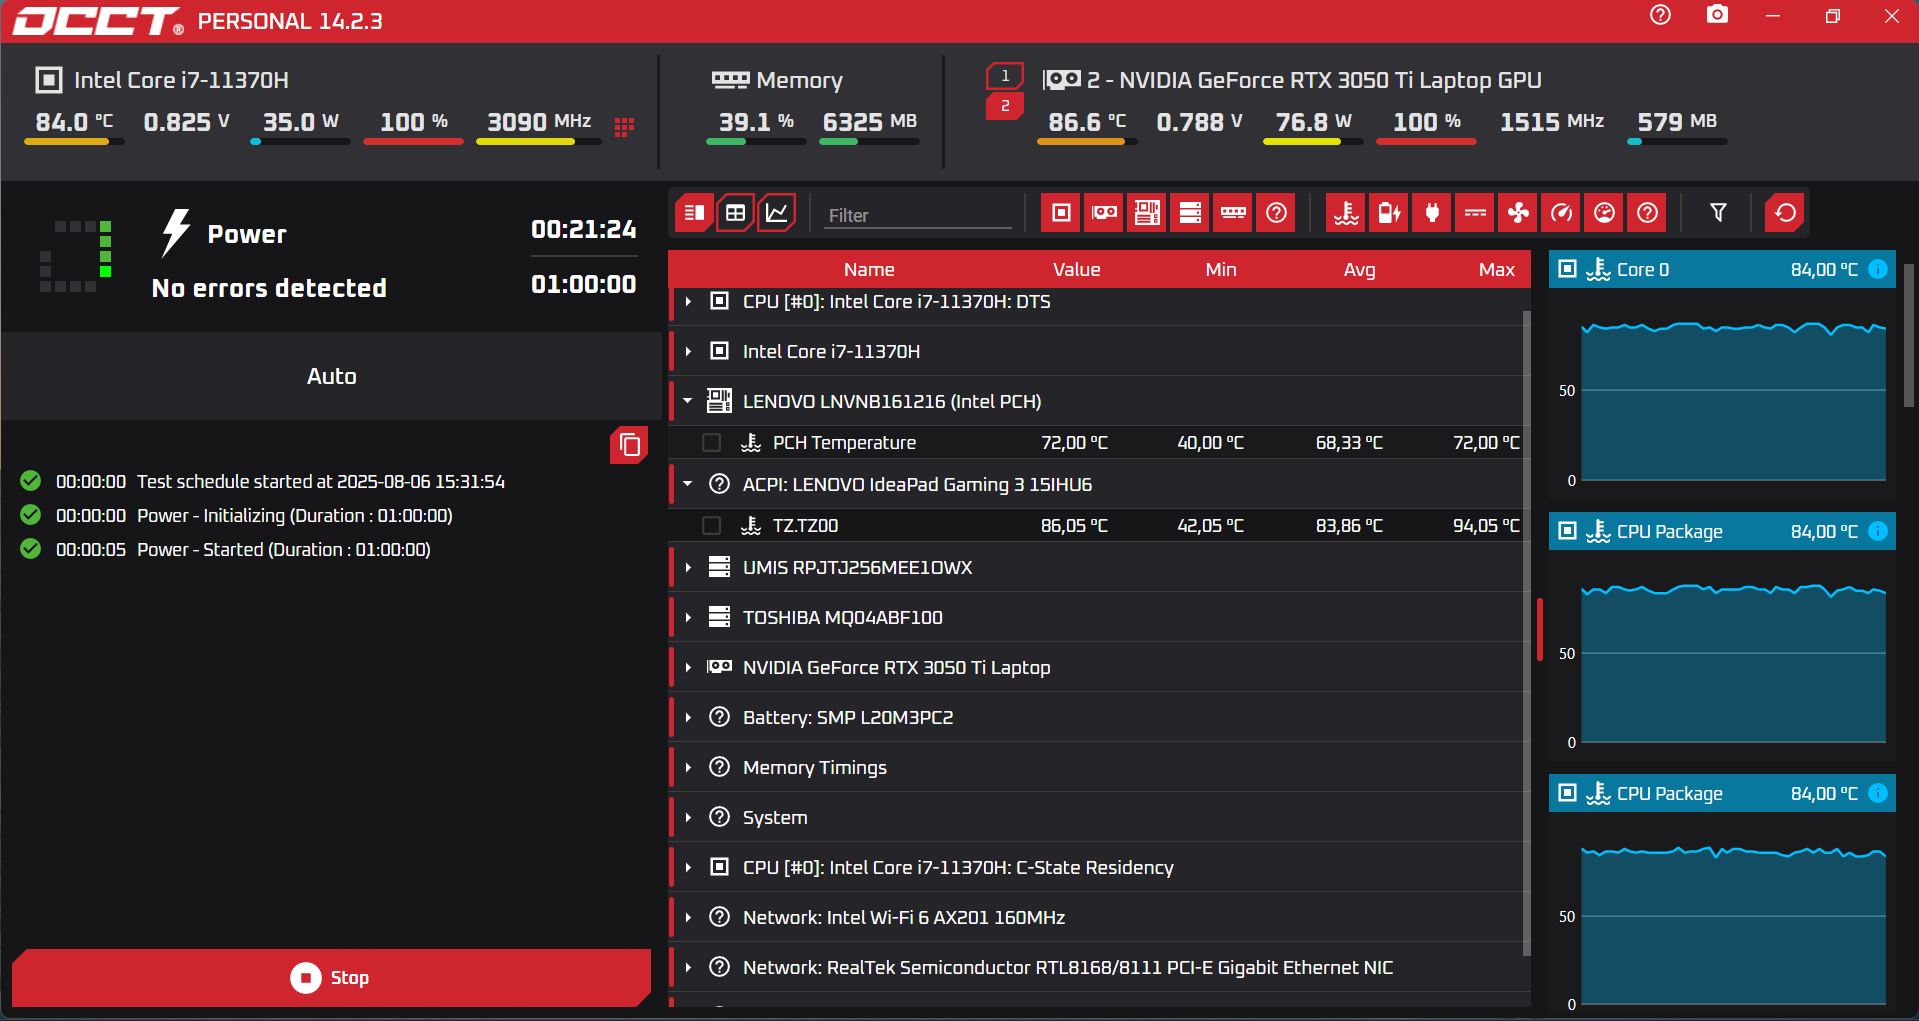Sort by the Max column header
1919x1021 pixels.
(x=1497, y=270)
